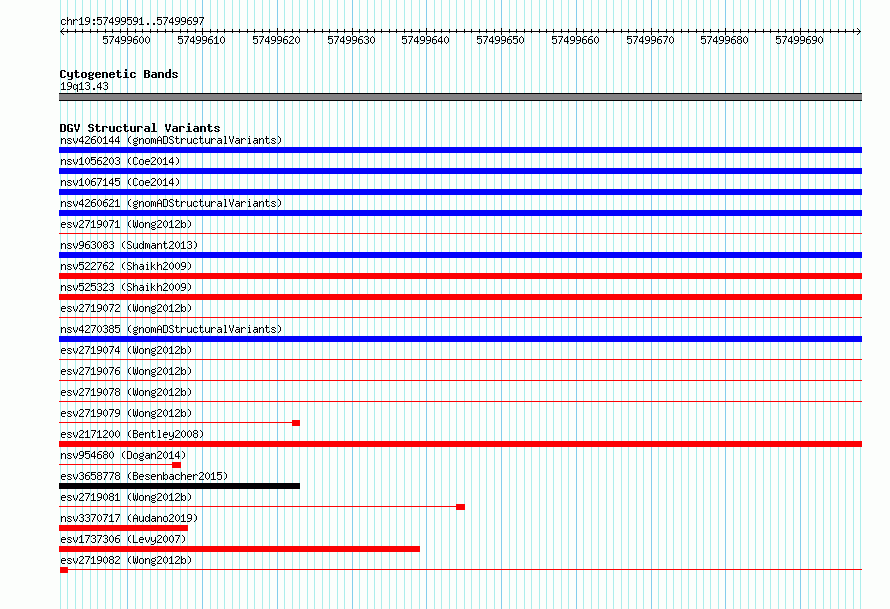
Task: Click ruler position 57499690
Action: click(x=800, y=40)
